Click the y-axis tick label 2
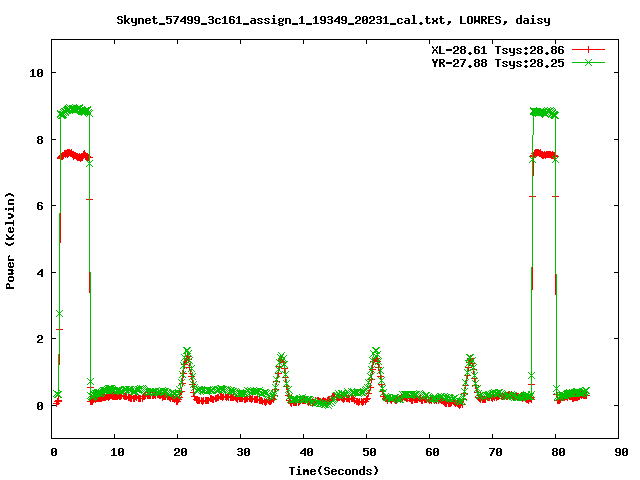This screenshot has width=640, height=480. pyautogui.click(x=40, y=339)
